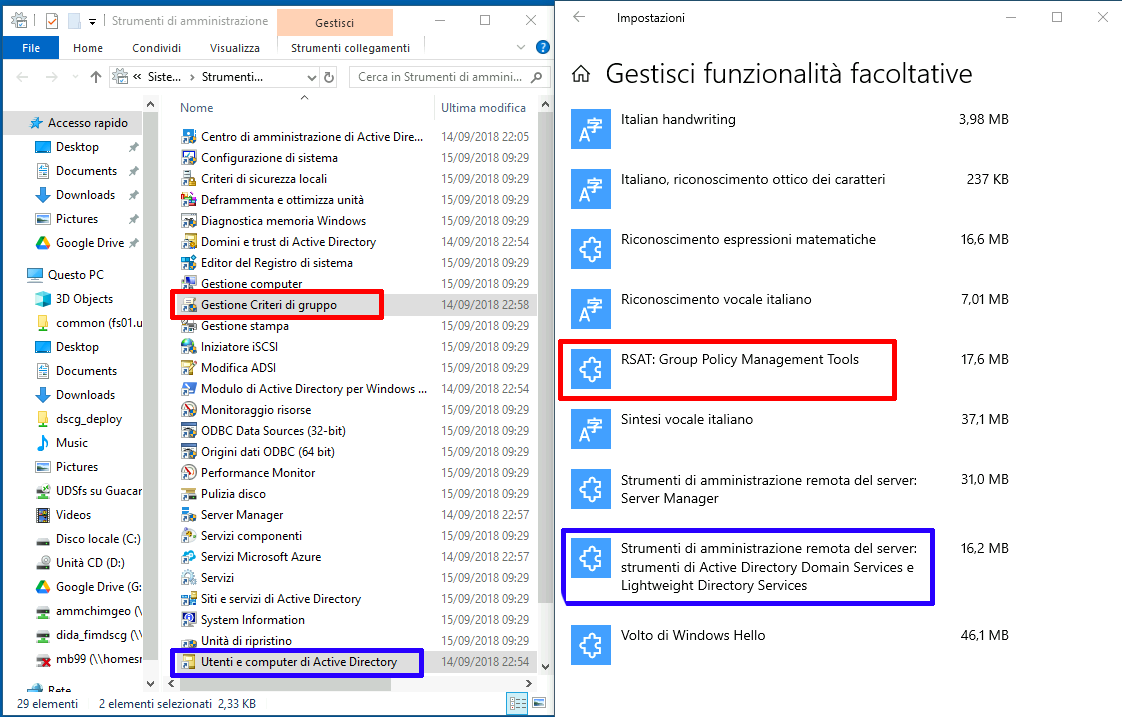Screen dimensions: 1122x717
Task: Click Strumenti breadcrumb segment
Action: click(233, 77)
